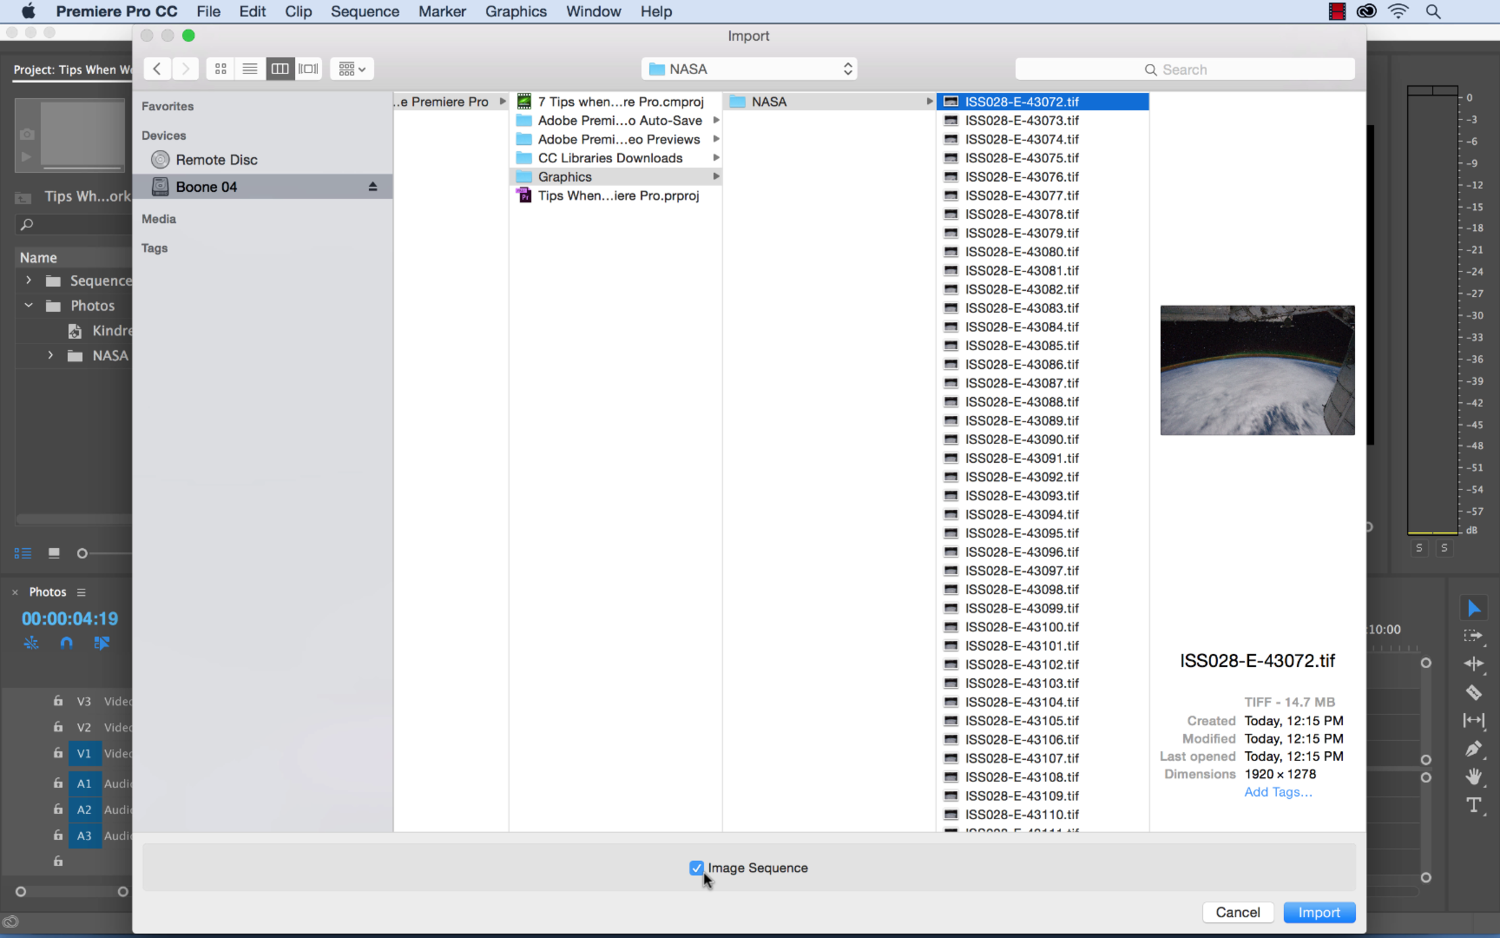Viewport: 1500px width, 938px height.
Task: Open the item arrangement dropdown
Action: point(352,69)
